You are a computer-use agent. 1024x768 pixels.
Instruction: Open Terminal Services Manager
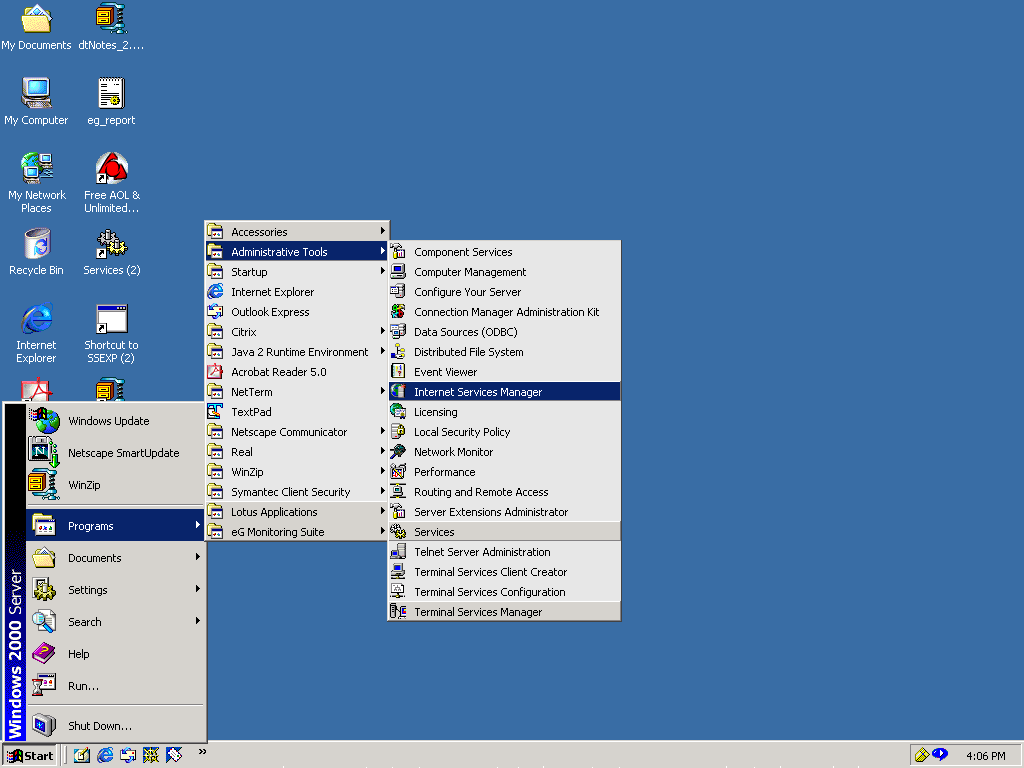(504, 612)
